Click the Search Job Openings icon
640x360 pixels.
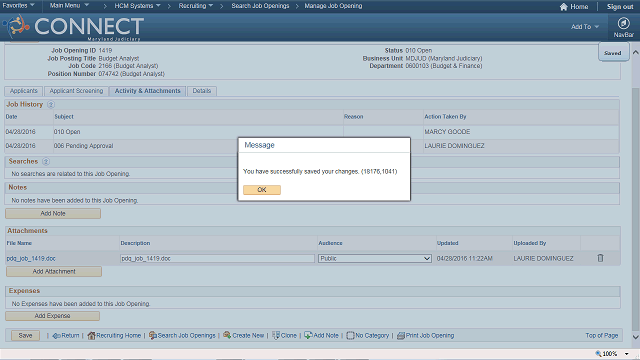[x=153, y=336]
